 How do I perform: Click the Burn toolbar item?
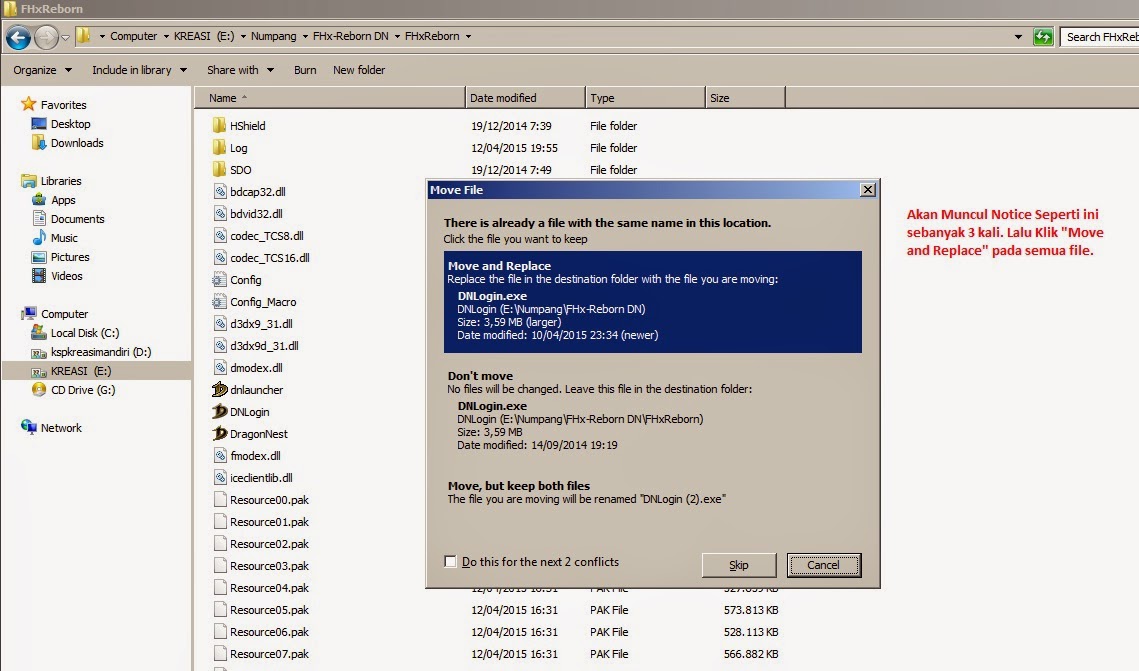click(x=304, y=70)
